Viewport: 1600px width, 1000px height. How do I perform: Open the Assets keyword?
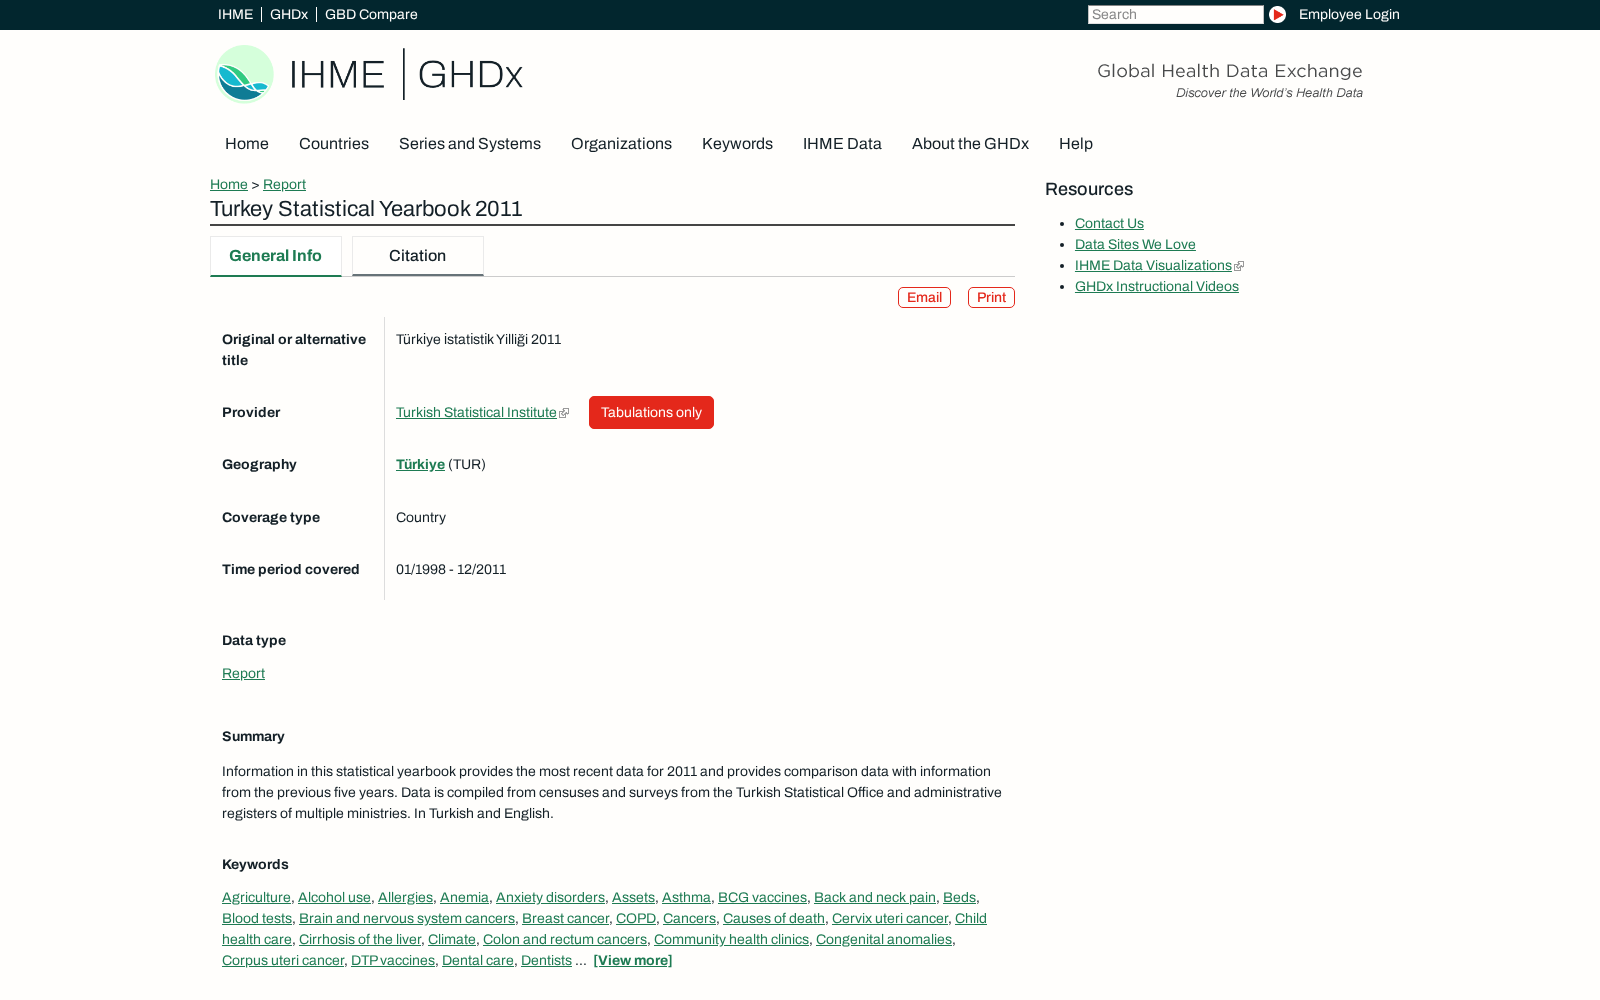pos(633,898)
